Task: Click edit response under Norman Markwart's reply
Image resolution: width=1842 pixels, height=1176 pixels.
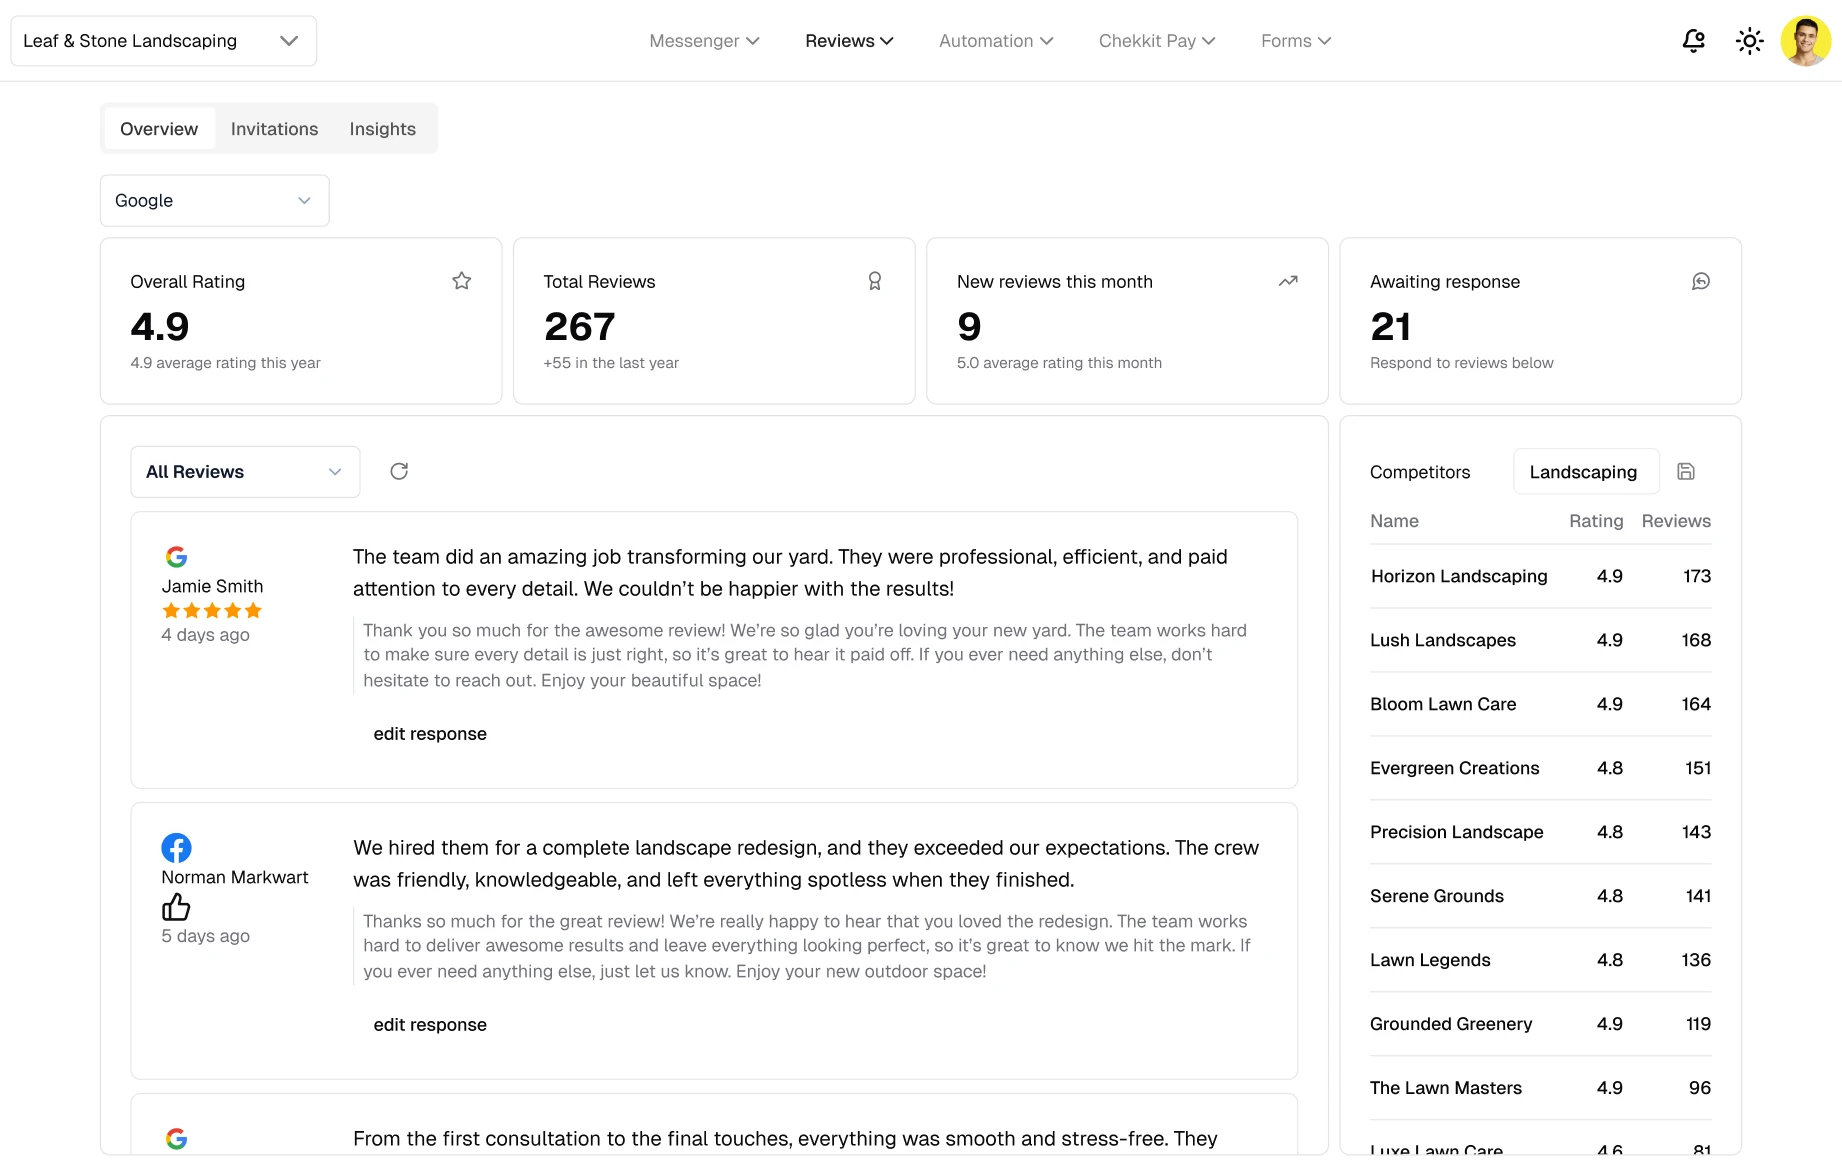Action: point(430,1024)
